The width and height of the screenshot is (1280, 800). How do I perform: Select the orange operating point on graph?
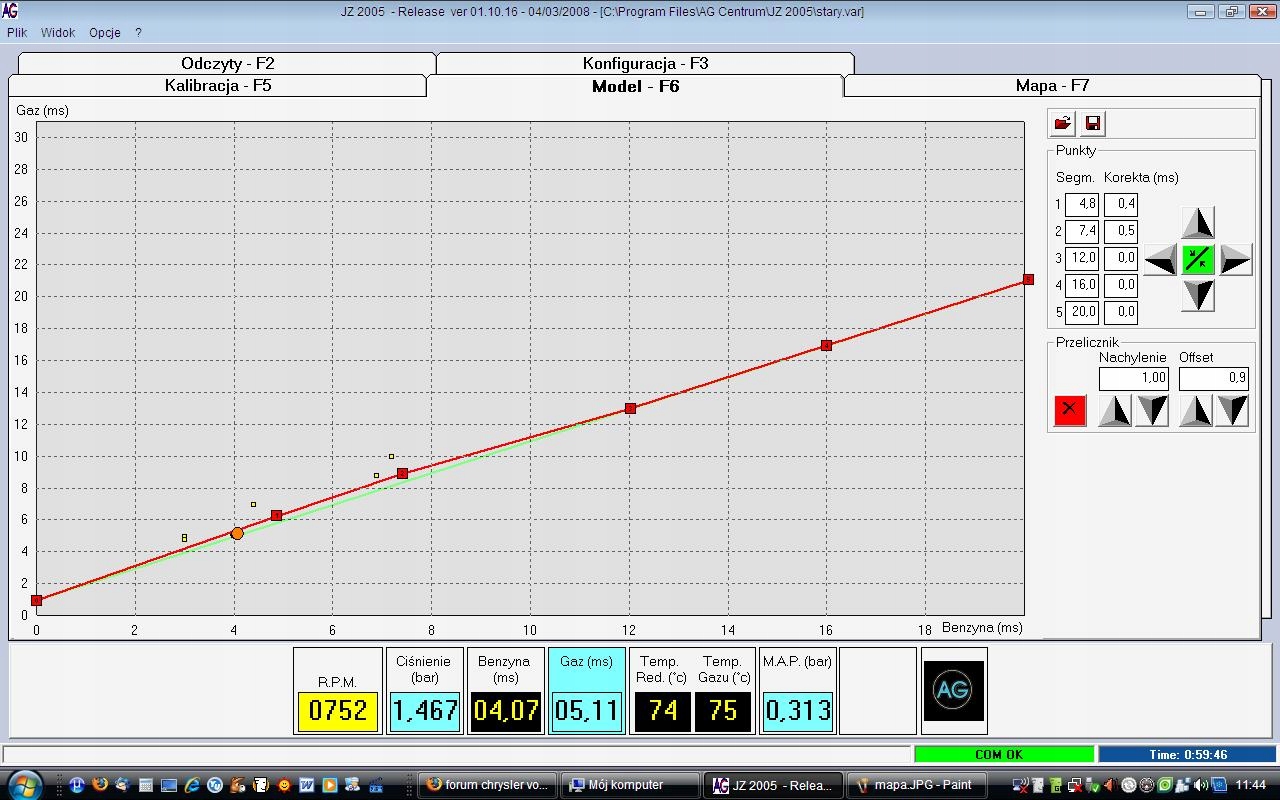[x=237, y=533]
